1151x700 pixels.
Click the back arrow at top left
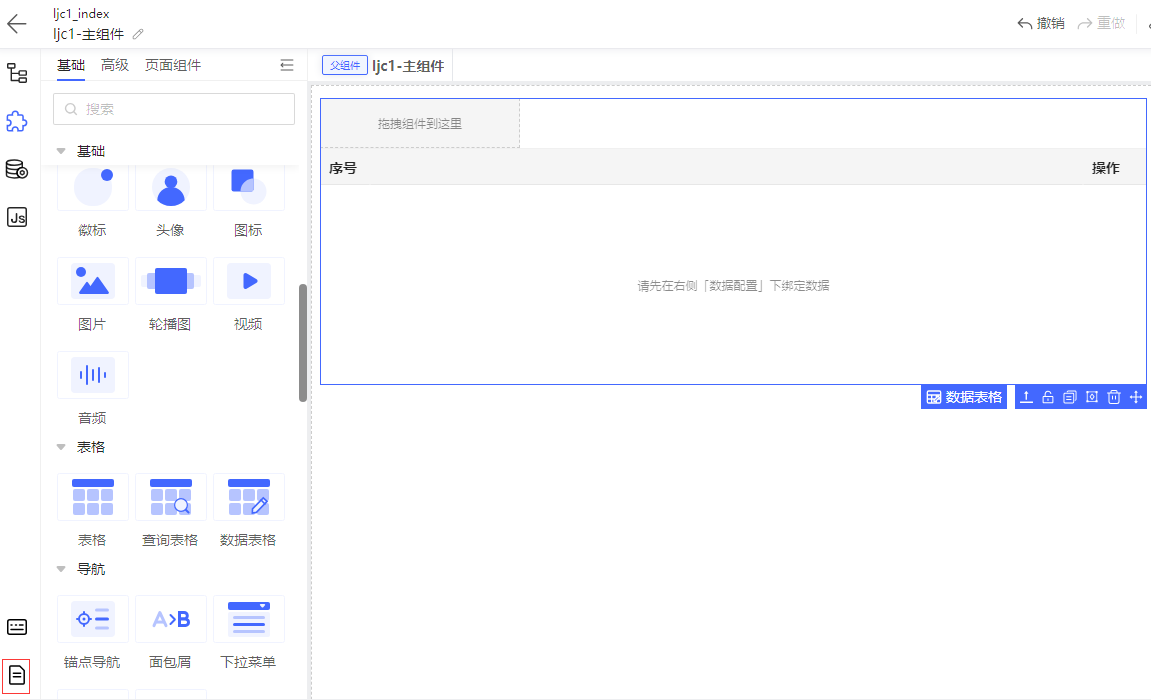(16, 23)
